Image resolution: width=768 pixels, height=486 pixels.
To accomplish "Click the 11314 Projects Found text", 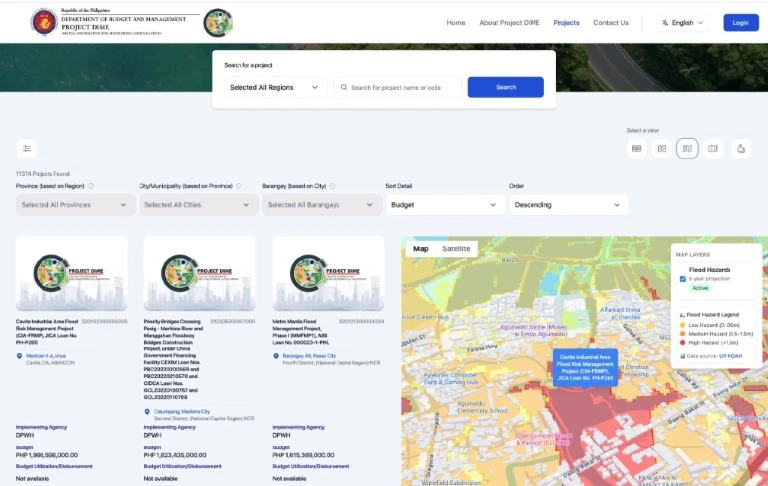I will tap(43, 174).
